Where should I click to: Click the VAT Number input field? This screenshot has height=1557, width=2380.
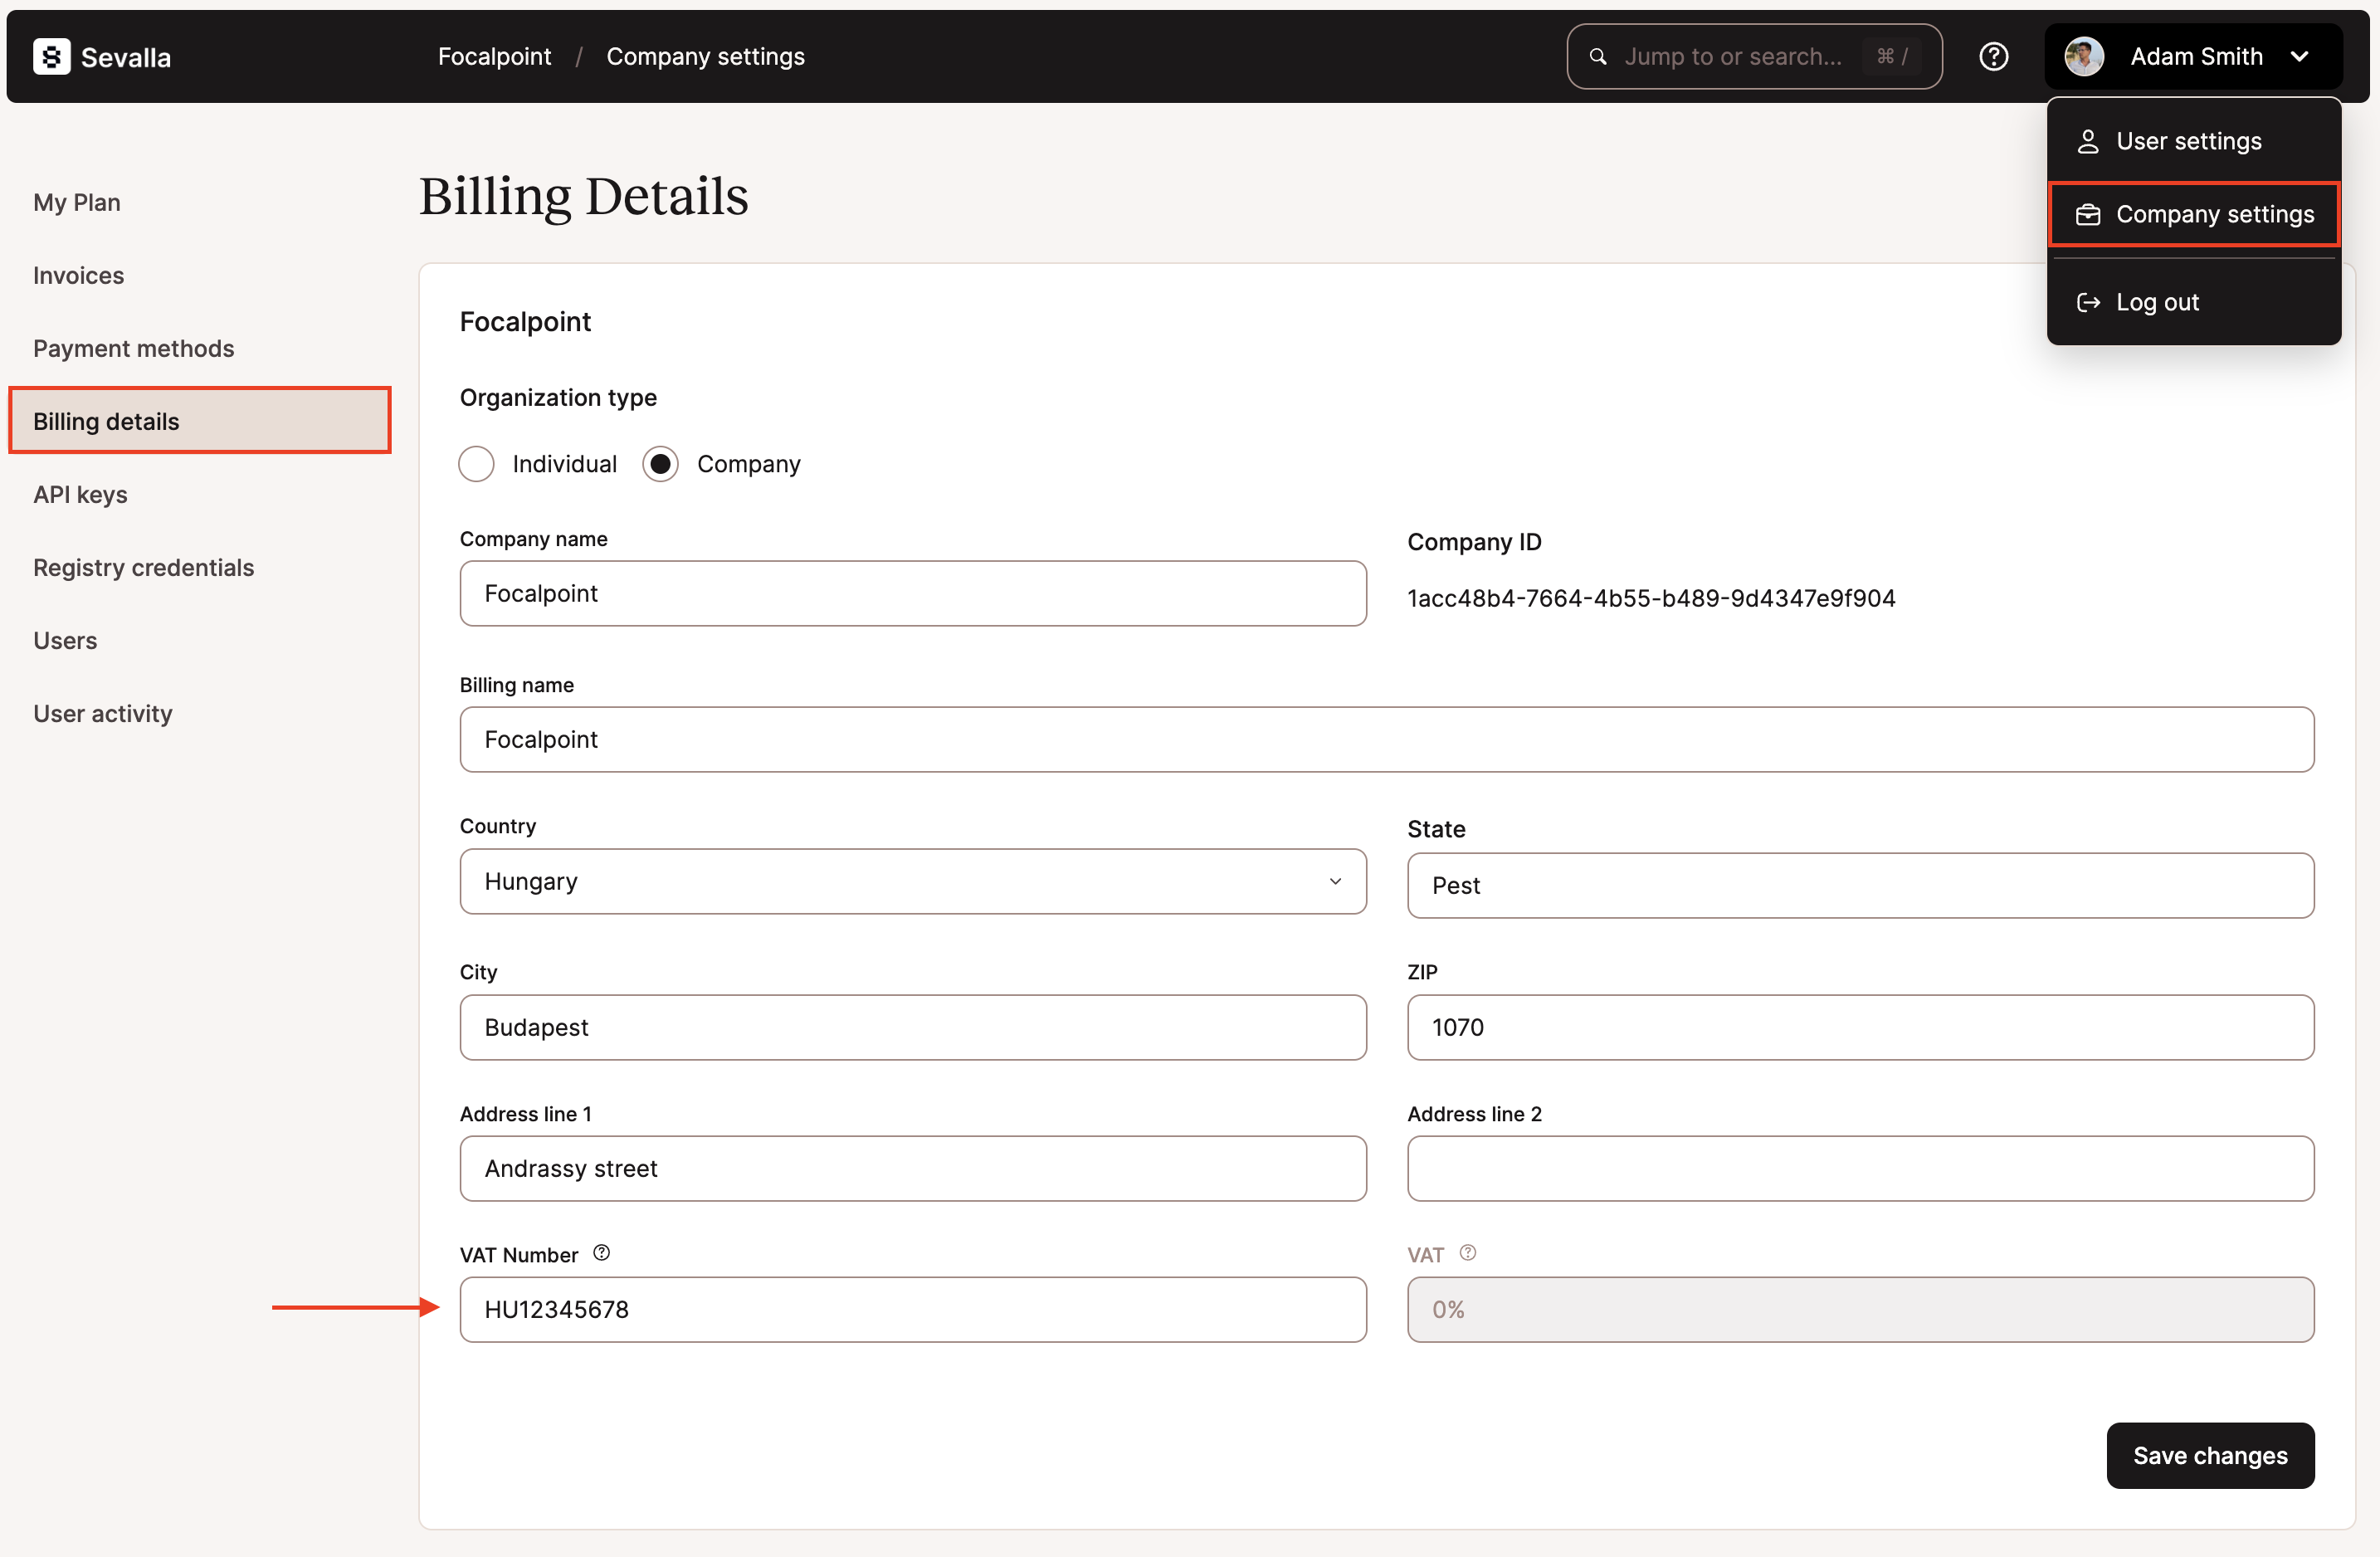click(x=912, y=1309)
